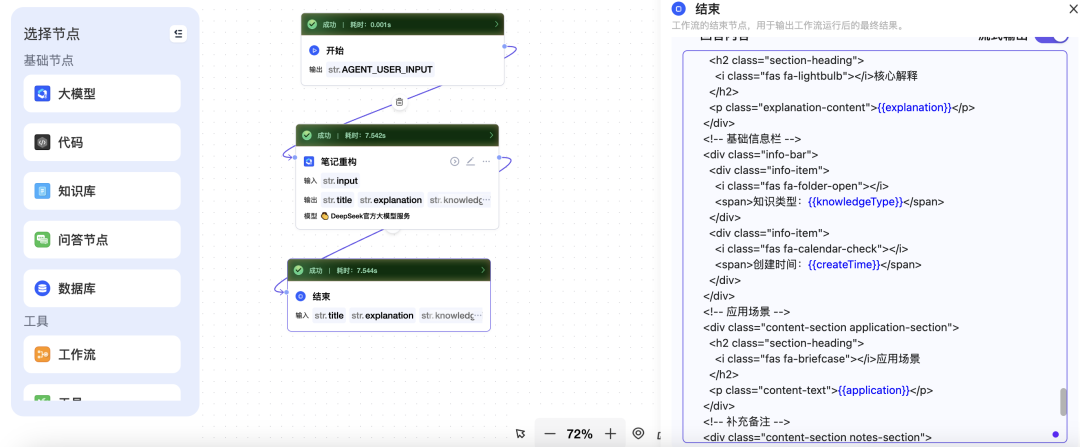Click the {{explanation}} variable in the editor
Screen dimensions: 1080x447
click(x=915, y=107)
